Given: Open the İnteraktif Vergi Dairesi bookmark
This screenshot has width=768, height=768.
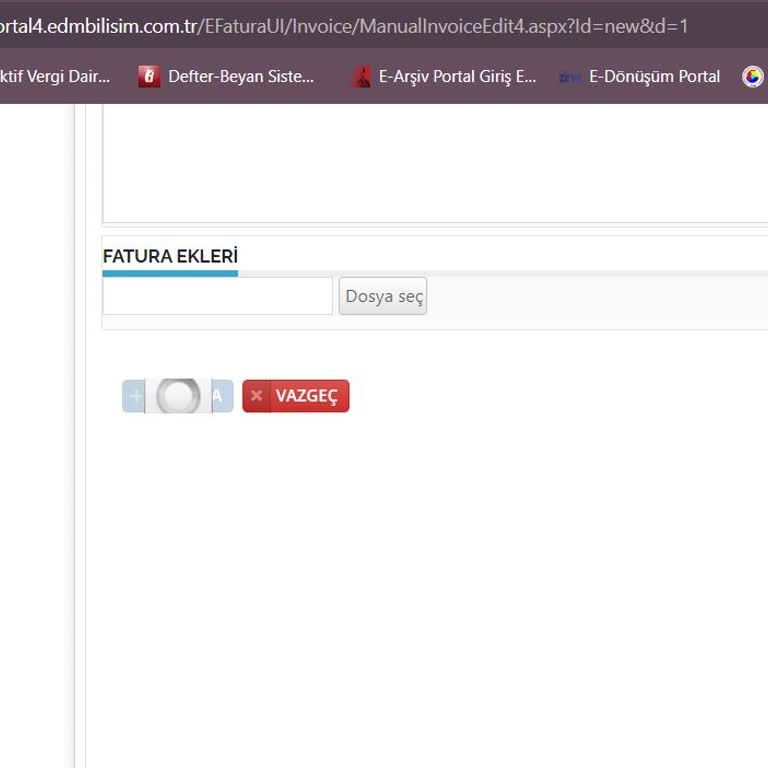Looking at the screenshot, I should (x=55, y=76).
